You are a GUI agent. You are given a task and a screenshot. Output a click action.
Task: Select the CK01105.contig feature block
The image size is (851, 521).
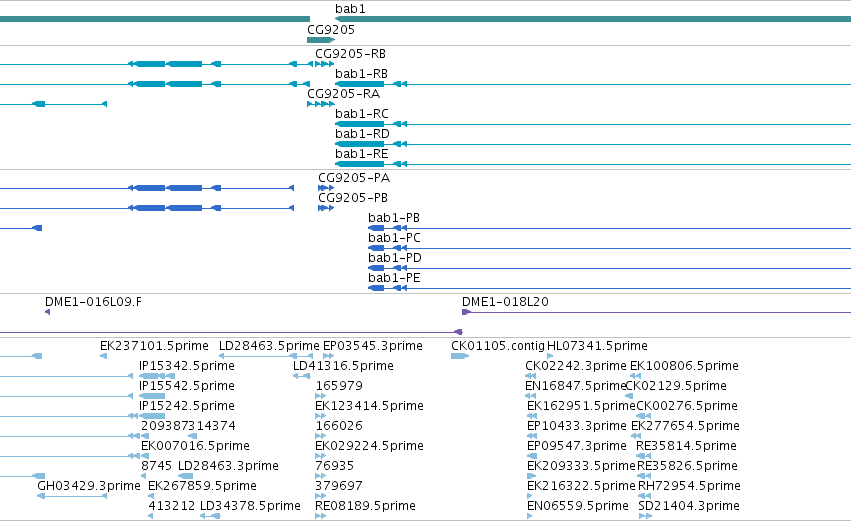click(x=460, y=356)
